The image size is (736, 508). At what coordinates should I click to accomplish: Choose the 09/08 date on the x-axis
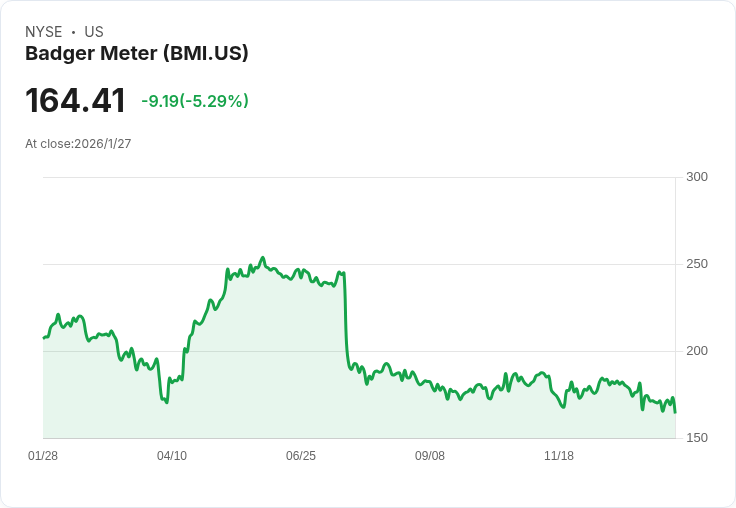click(x=430, y=456)
